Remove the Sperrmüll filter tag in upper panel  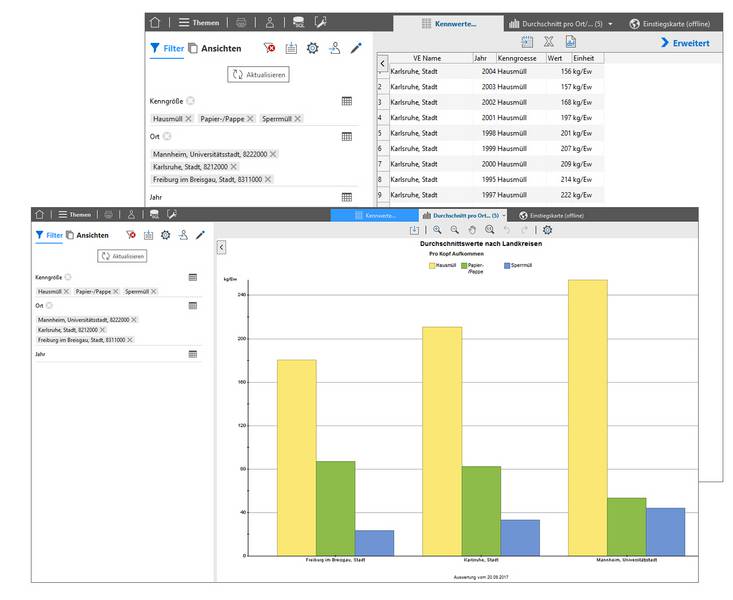[x=298, y=119]
